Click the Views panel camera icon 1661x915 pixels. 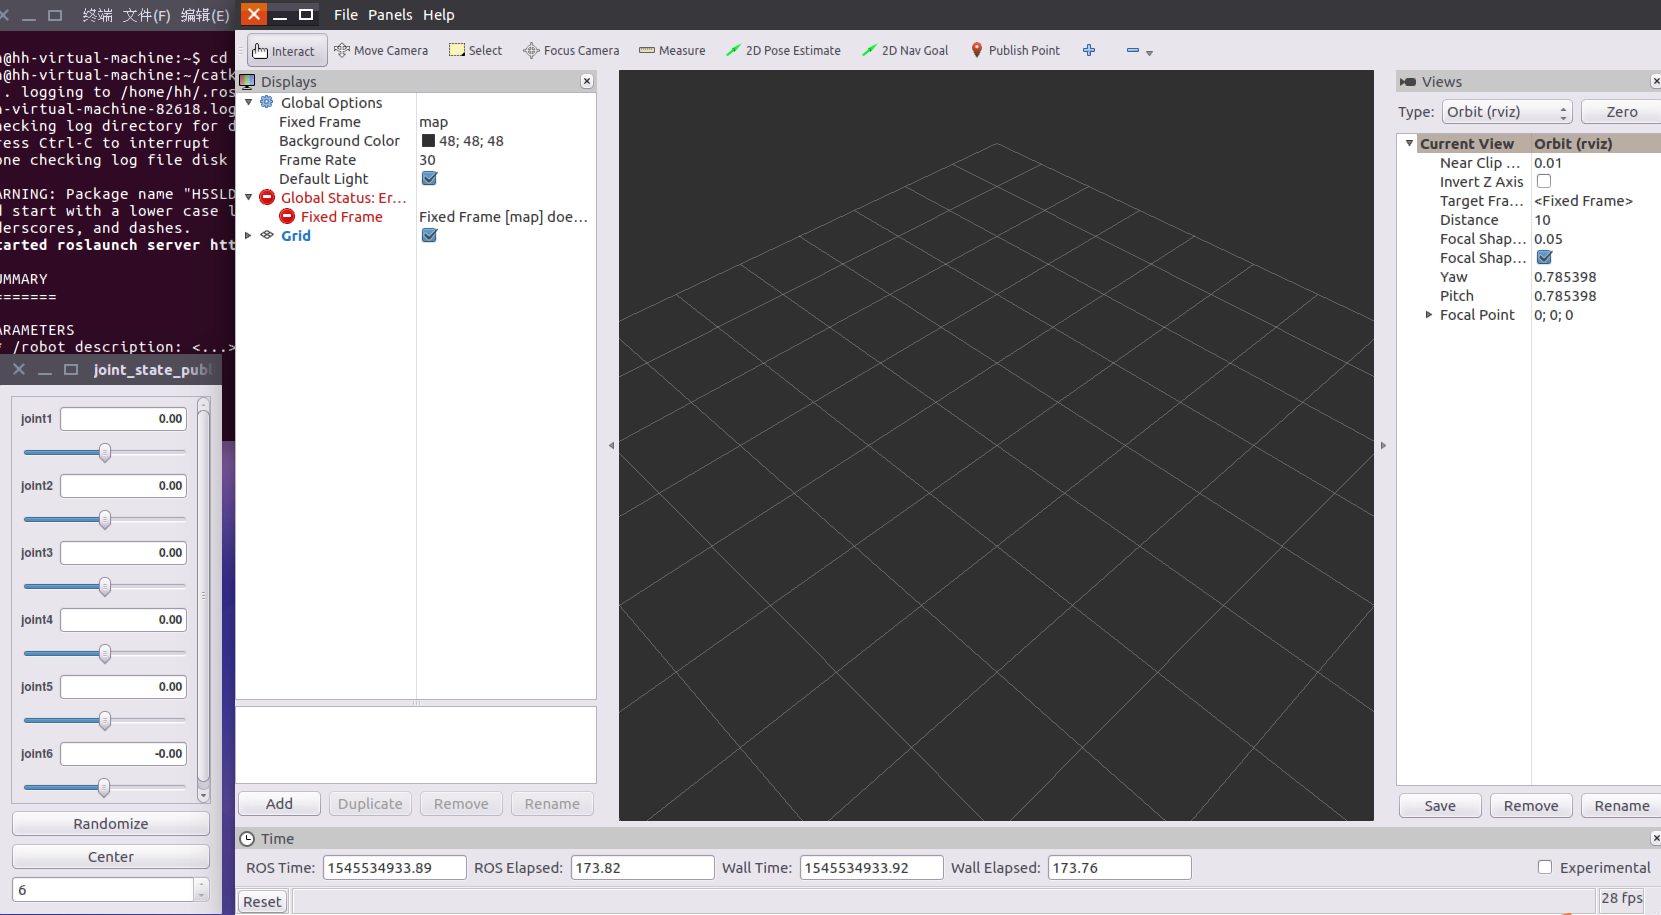(x=1408, y=82)
